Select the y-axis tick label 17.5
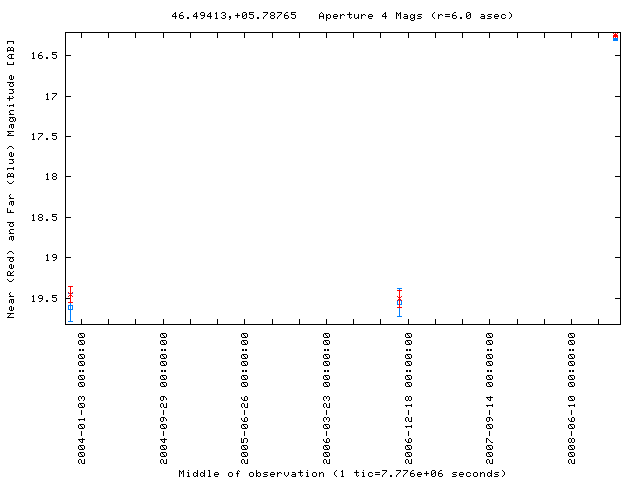The image size is (640, 480). click(44, 136)
